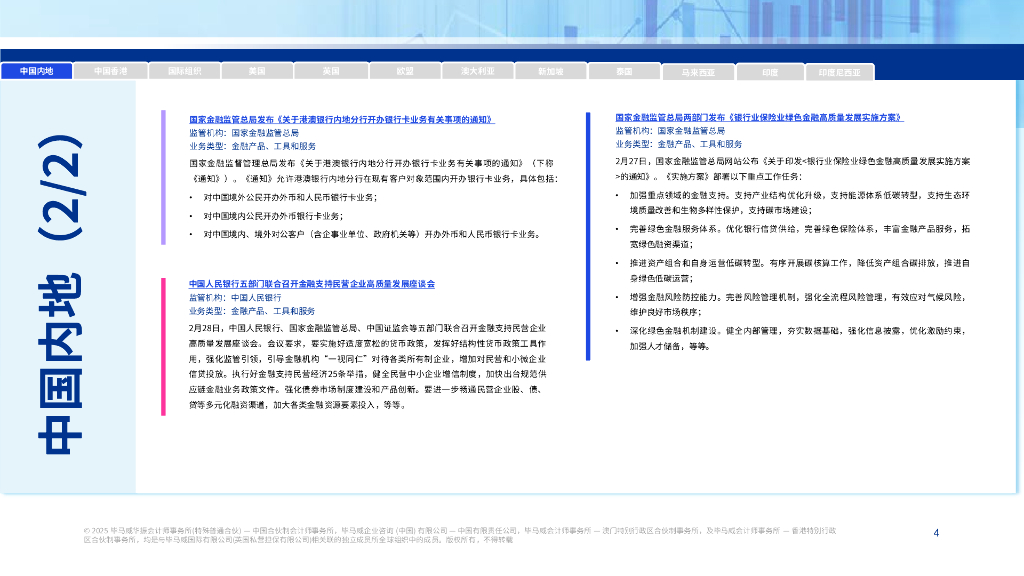The height and width of the screenshot is (576, 1024).
Task: Open the 欧盟 tab
Action: [x=405, y=71]
